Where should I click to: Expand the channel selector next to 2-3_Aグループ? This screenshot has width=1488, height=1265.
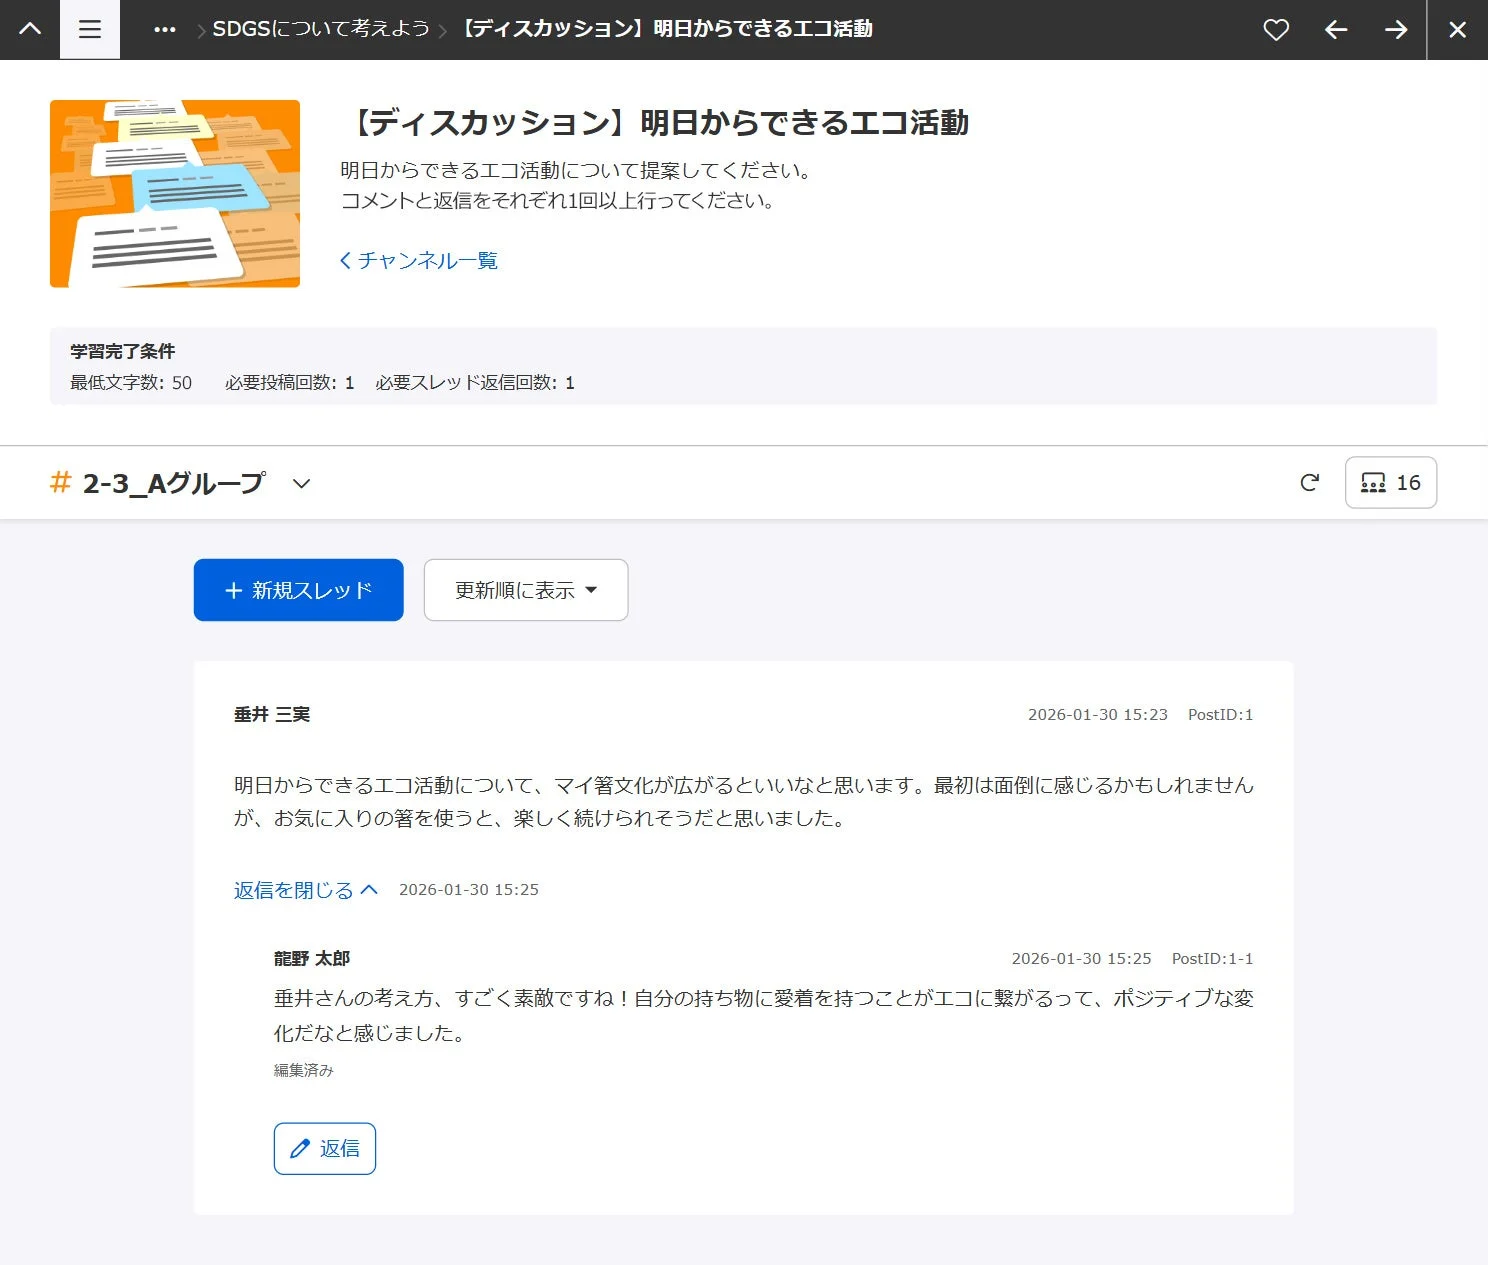[301, 483]
